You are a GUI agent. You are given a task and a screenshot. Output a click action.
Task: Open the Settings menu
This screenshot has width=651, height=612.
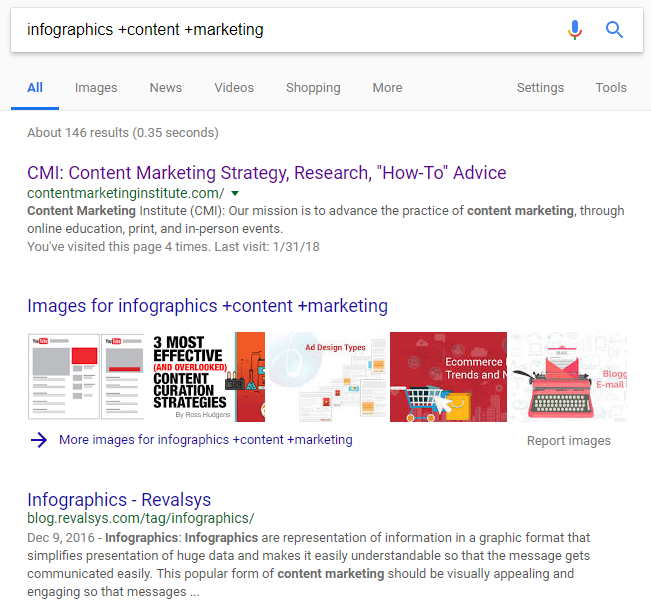point(540,88)
